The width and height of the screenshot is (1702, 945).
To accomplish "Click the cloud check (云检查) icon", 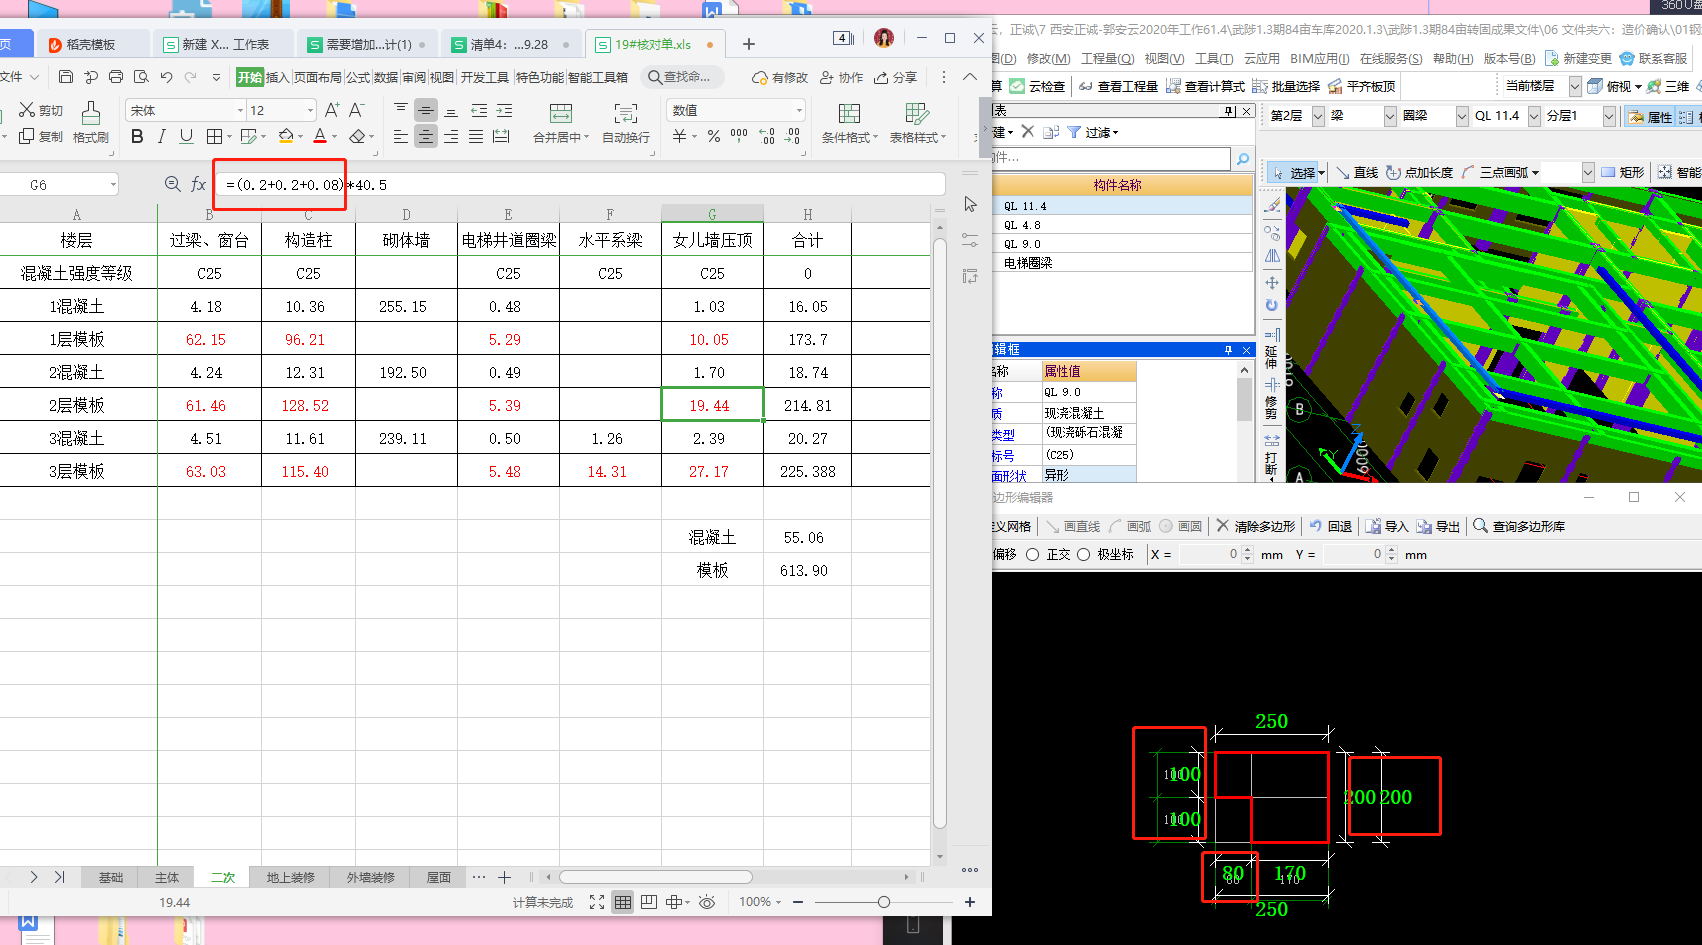I will coord(1037,86).
